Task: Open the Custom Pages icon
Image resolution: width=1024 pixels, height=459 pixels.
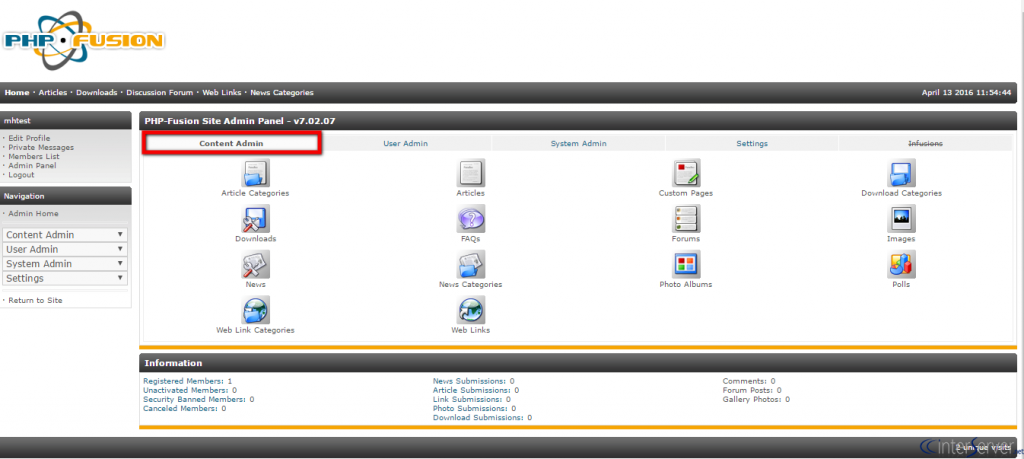Action: click(x=686, y=172)
